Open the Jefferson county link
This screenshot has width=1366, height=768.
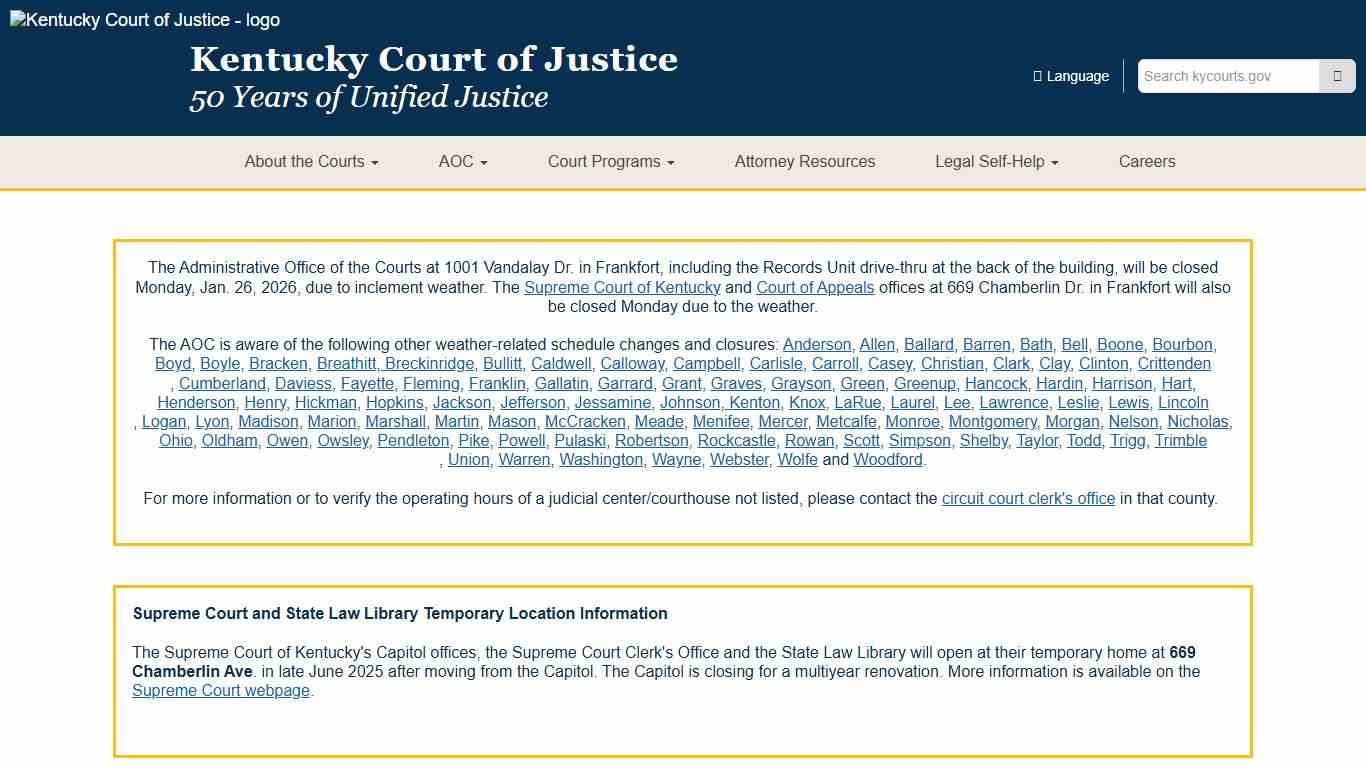click(x=533, y=402)
